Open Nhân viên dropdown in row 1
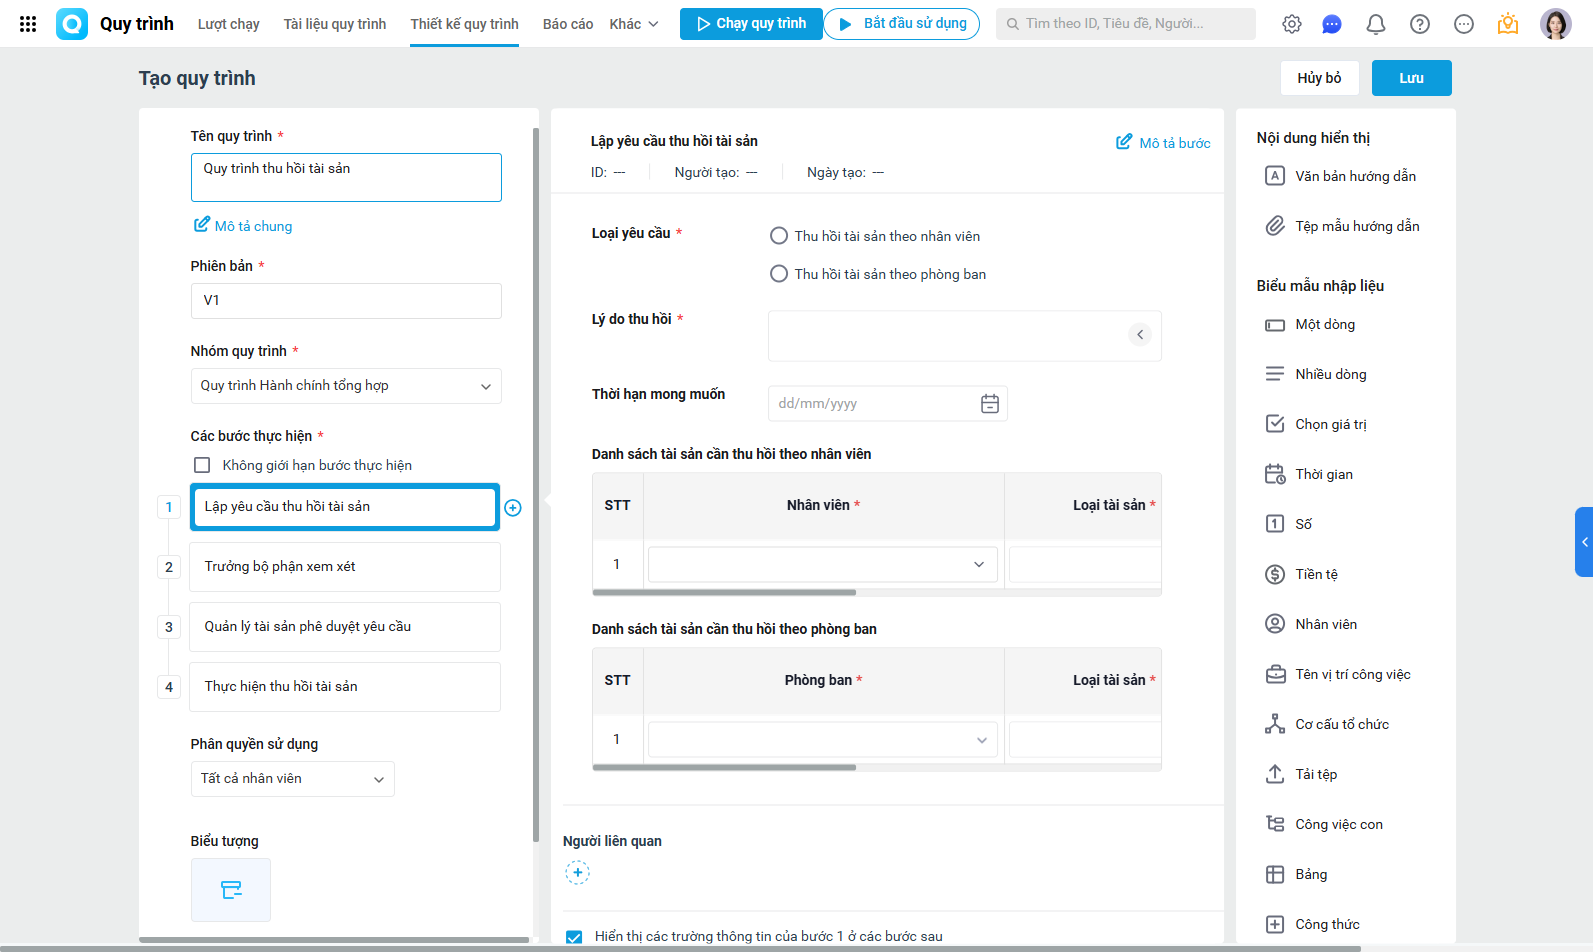 (823, 564)
